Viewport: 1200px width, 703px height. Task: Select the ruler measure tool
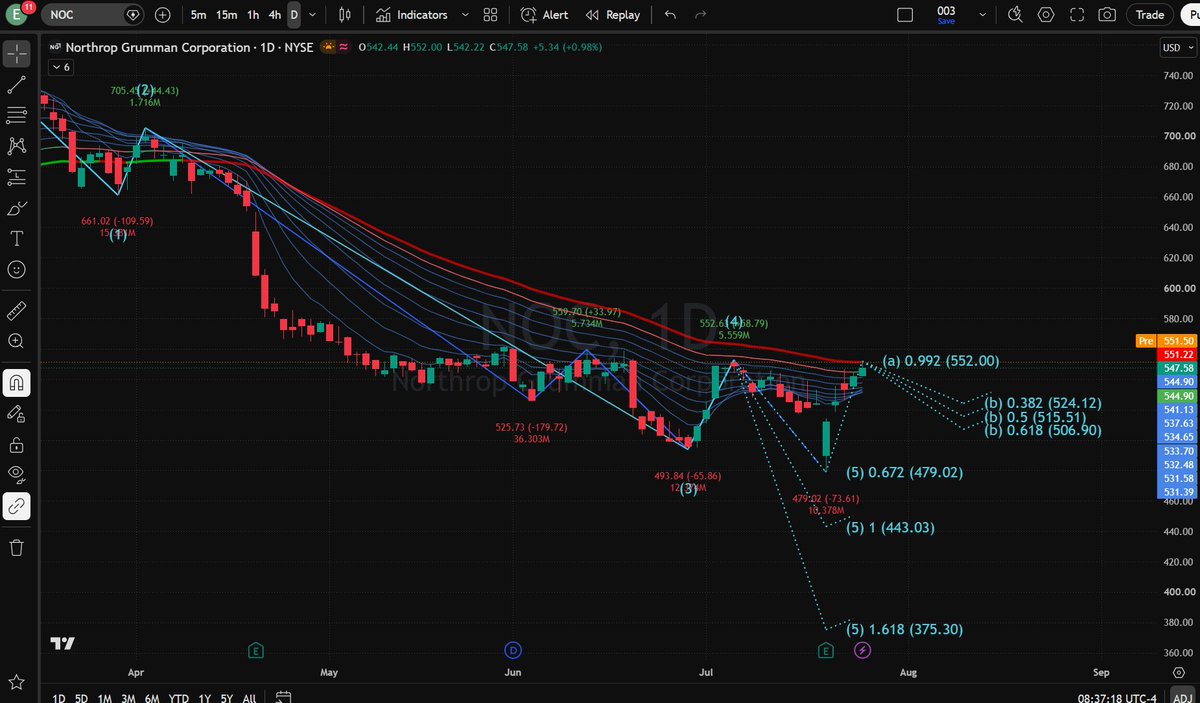[16, 309]
